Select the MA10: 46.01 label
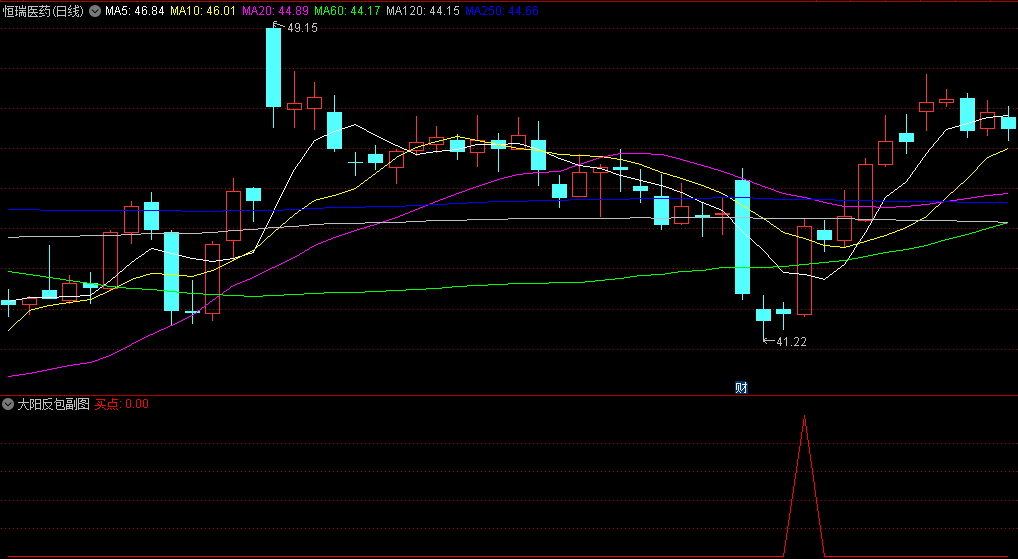 pos(203,11)
